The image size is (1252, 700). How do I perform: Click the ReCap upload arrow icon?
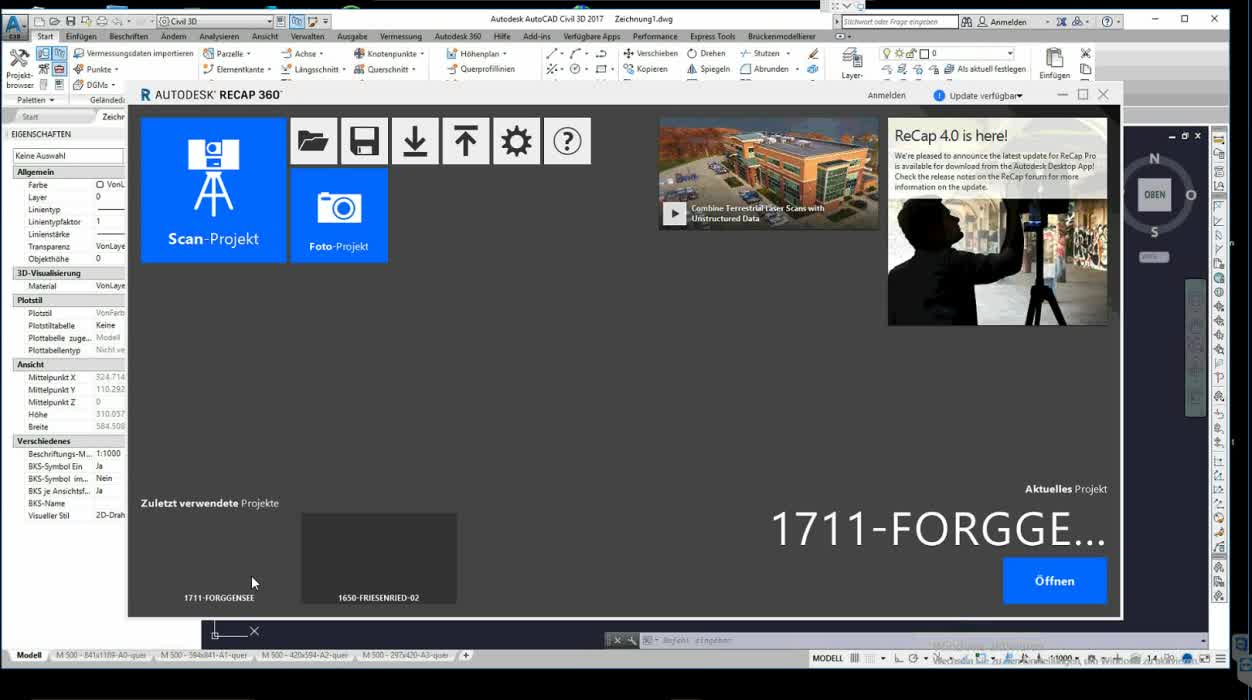(465, 141)
